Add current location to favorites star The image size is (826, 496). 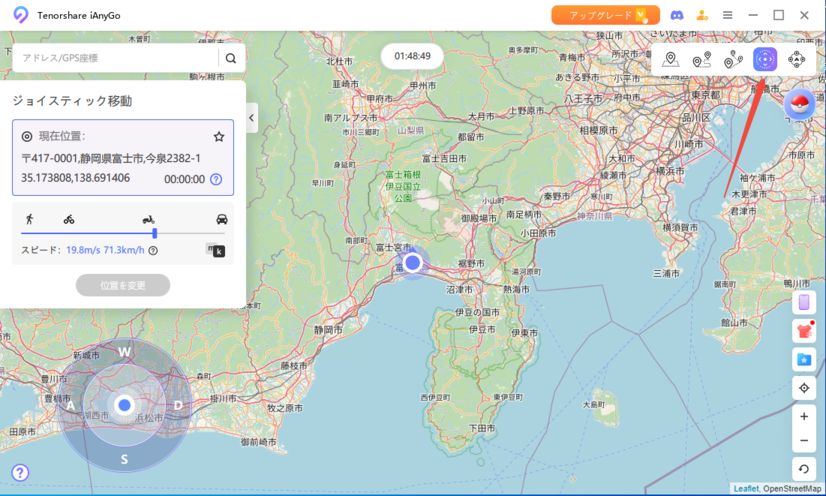click(x=219, y=136)
